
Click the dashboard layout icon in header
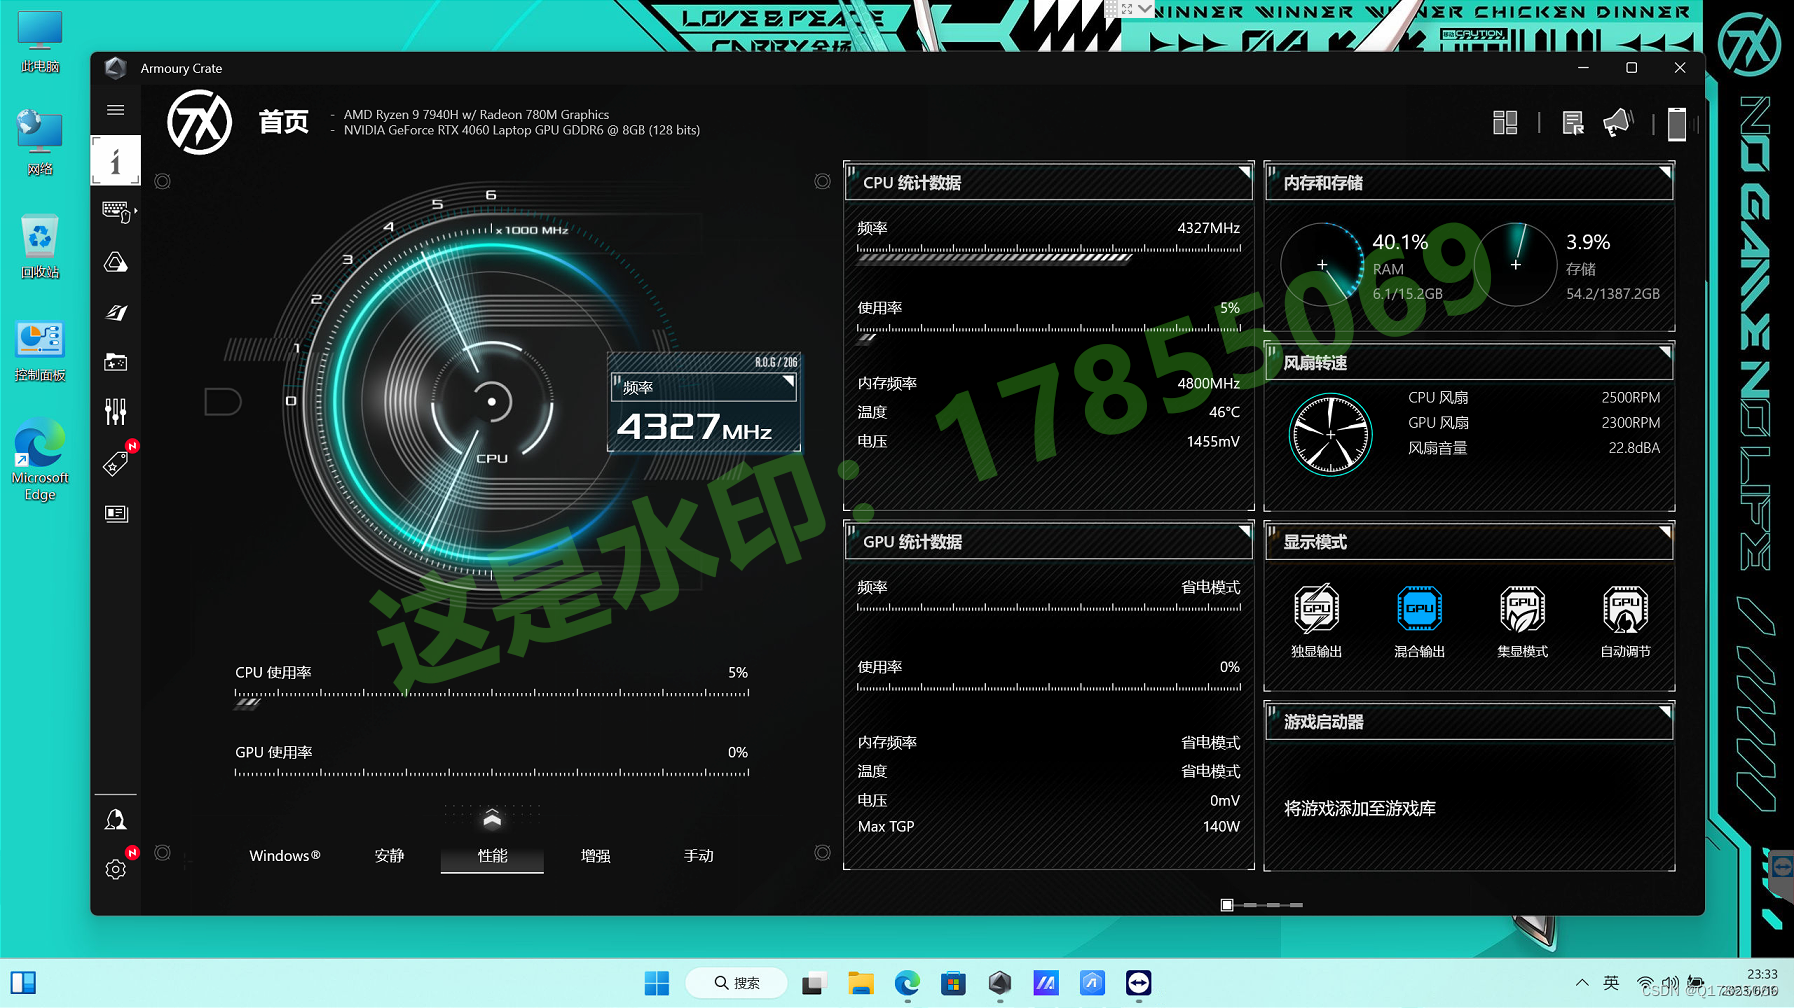click(1505, 123)
